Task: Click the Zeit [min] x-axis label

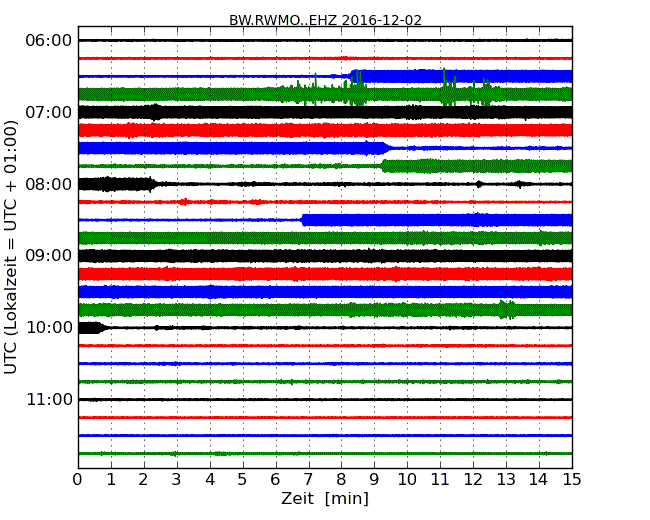Action: pyautogui.click(x=325, y=498)
